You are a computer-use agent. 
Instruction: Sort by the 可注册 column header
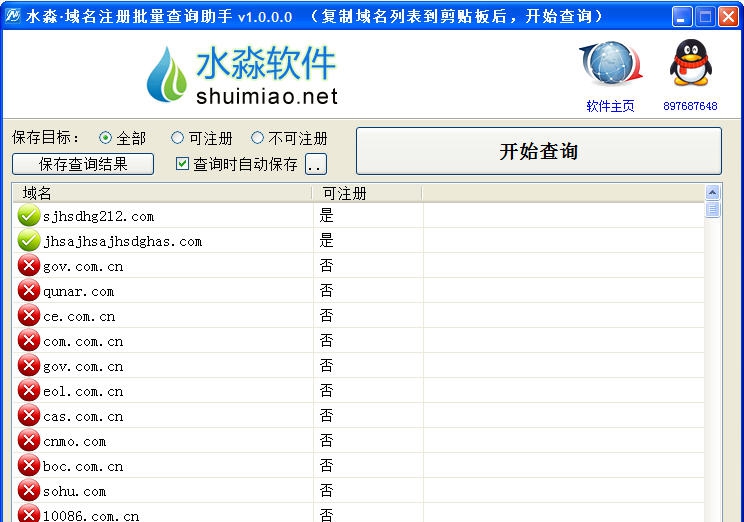coord(367,193)
